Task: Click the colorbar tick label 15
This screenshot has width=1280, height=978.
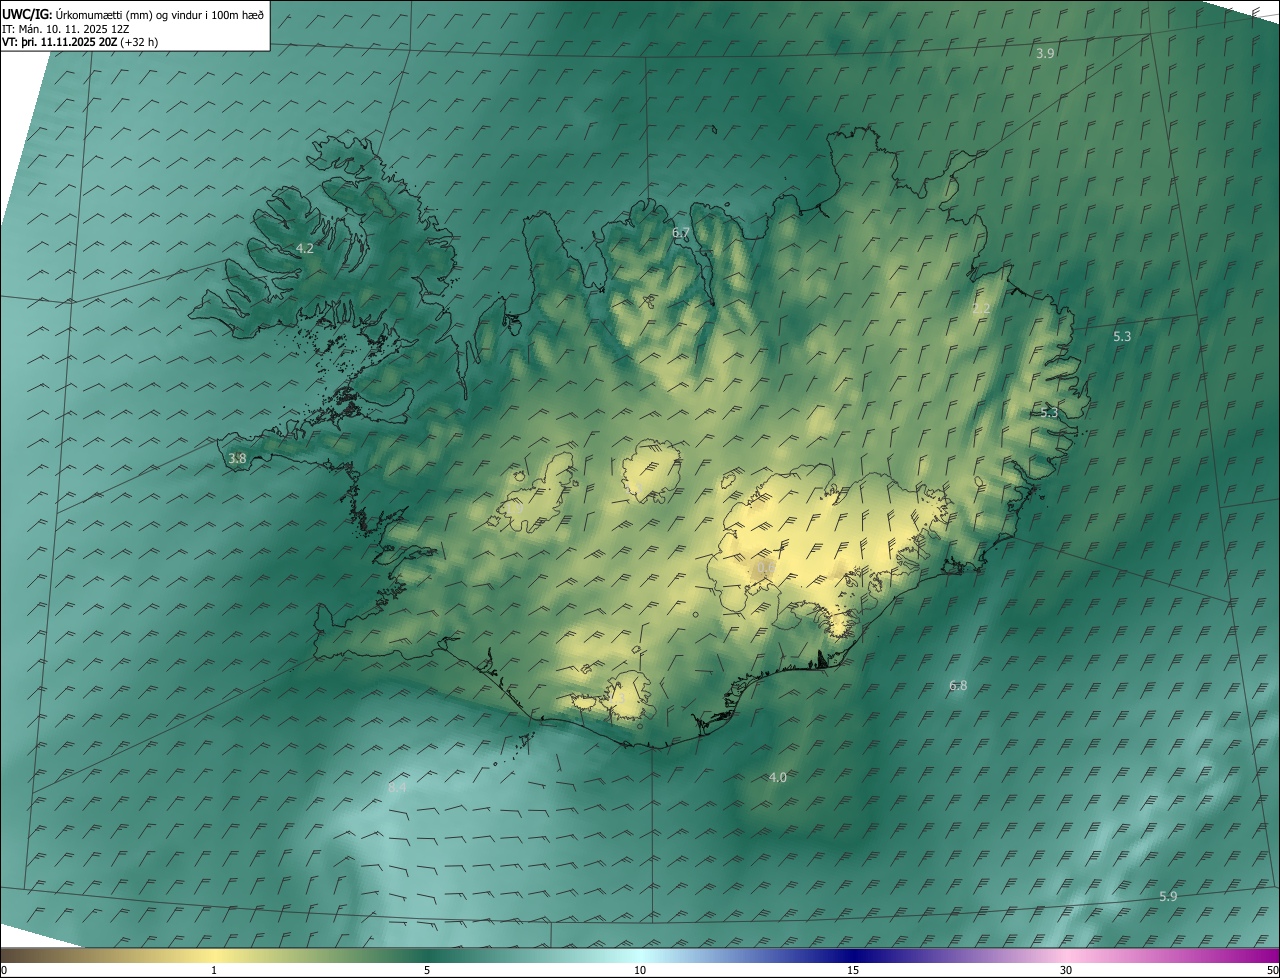Action: [853, 970]
